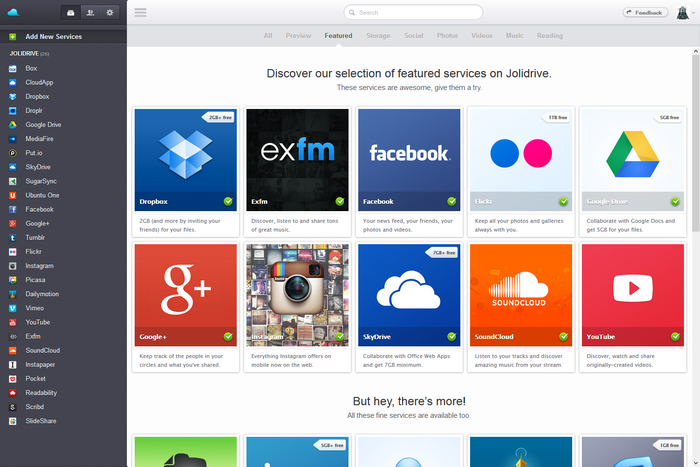This screenshot has height=467, width=700.
Task: Open Scribd in the sidebar list
Action: [34, 407]
